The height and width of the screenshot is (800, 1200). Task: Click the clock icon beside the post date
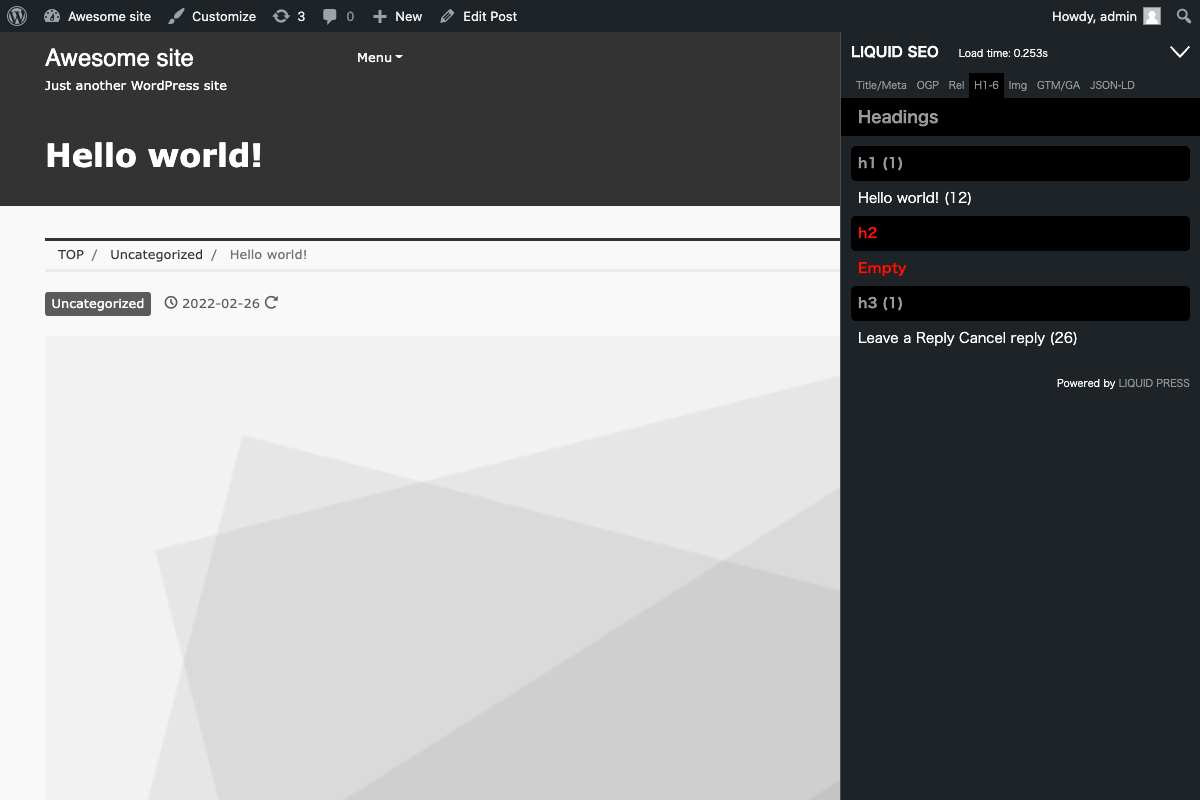[x=171, y=303]
